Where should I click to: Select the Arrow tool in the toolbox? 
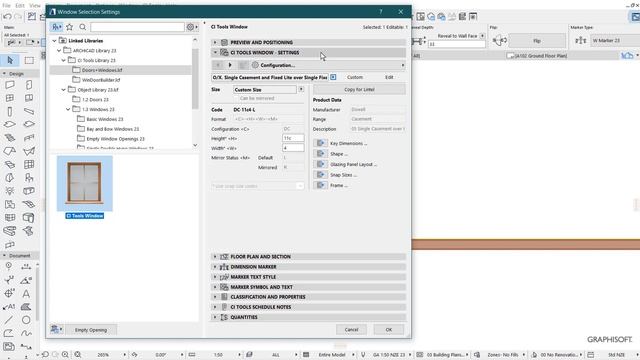[10, 60]
